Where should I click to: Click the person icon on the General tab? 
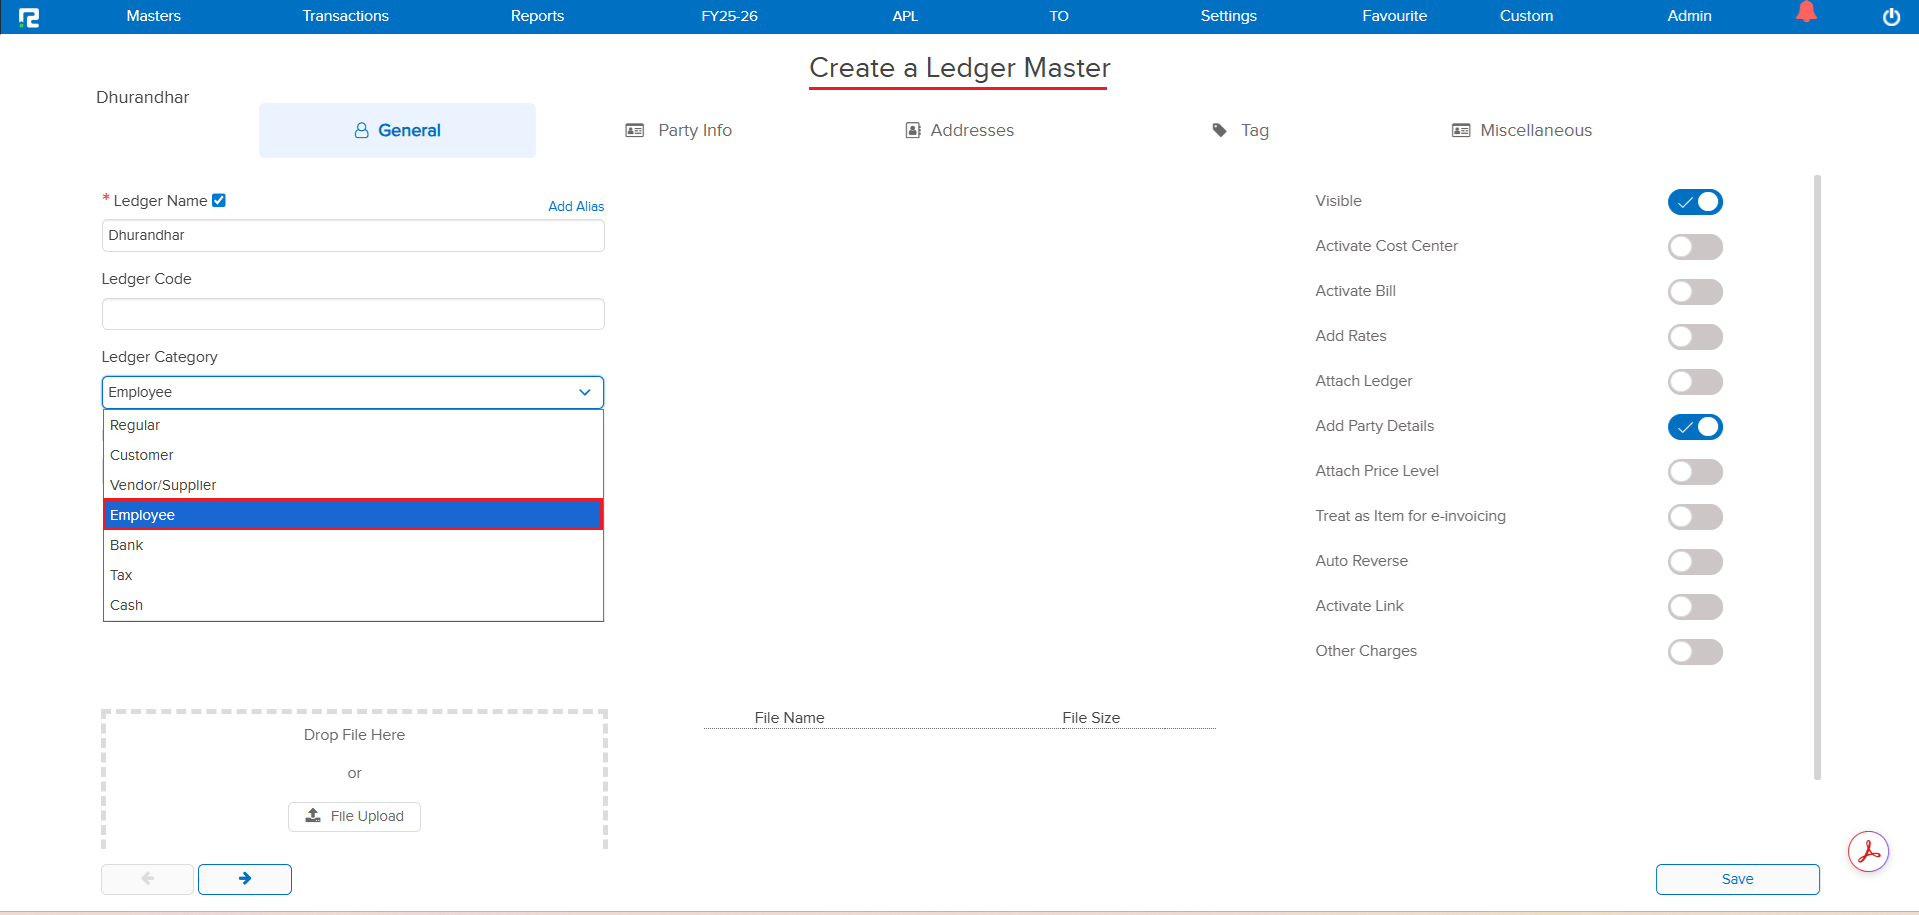tap(361, 130)
